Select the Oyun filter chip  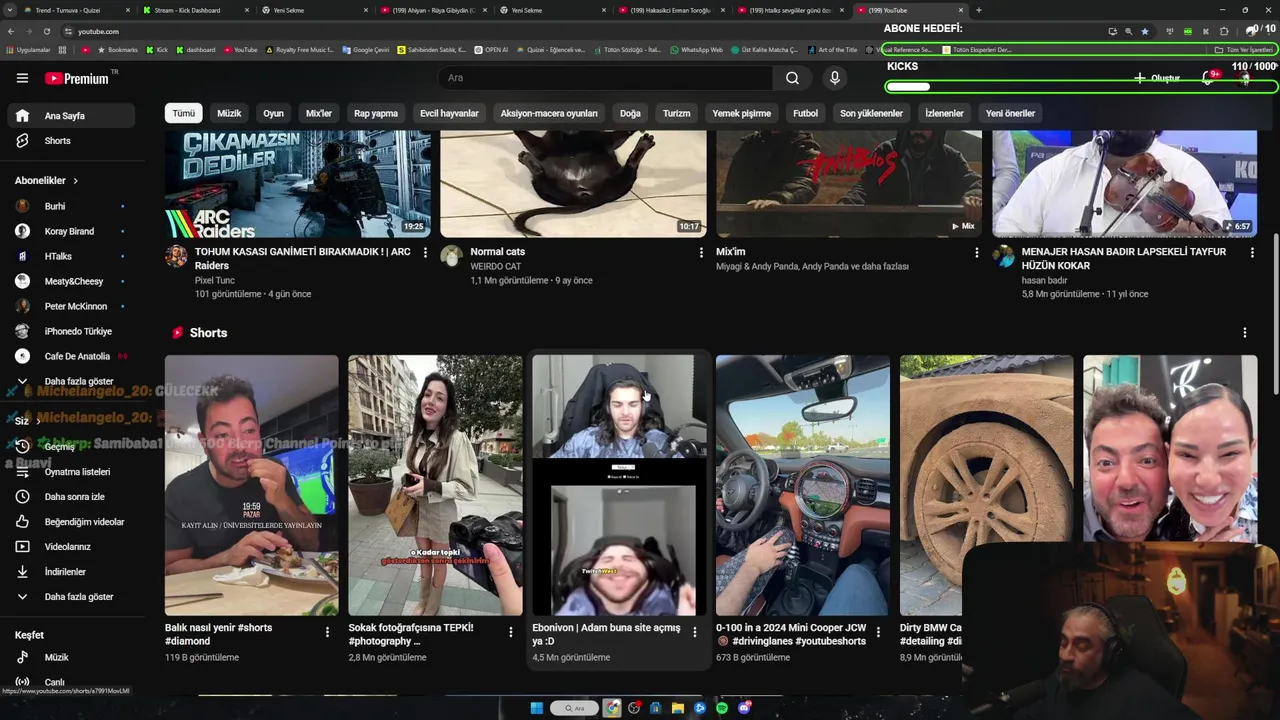[273, 113]
